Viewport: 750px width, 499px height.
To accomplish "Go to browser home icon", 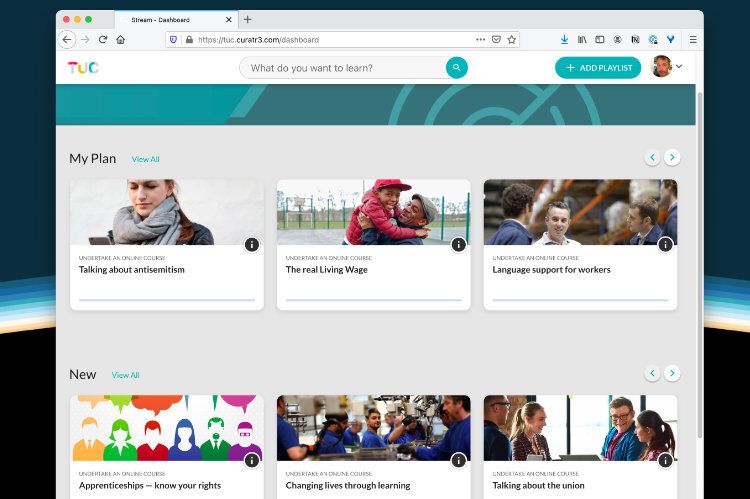I will pos(121,40).
